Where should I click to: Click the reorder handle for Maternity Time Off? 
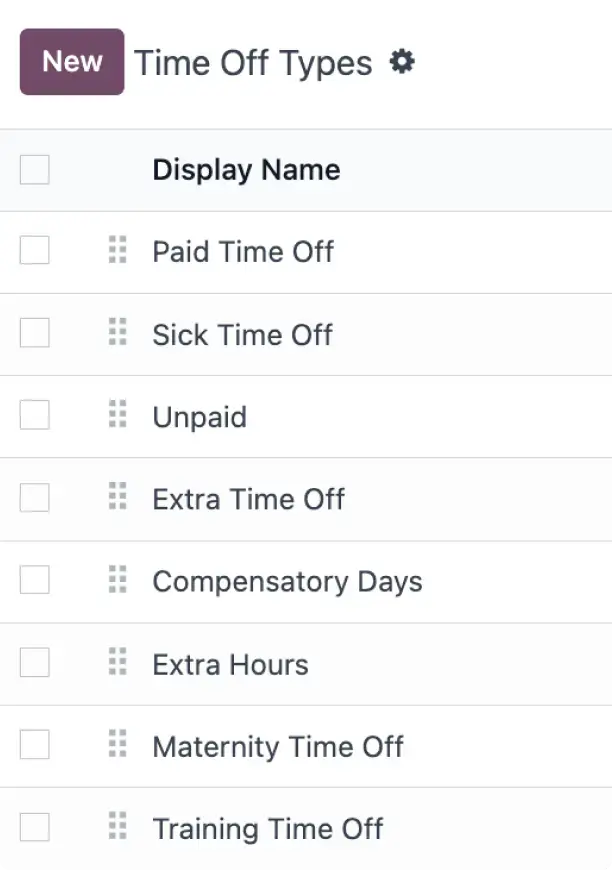tap(118, 745)
